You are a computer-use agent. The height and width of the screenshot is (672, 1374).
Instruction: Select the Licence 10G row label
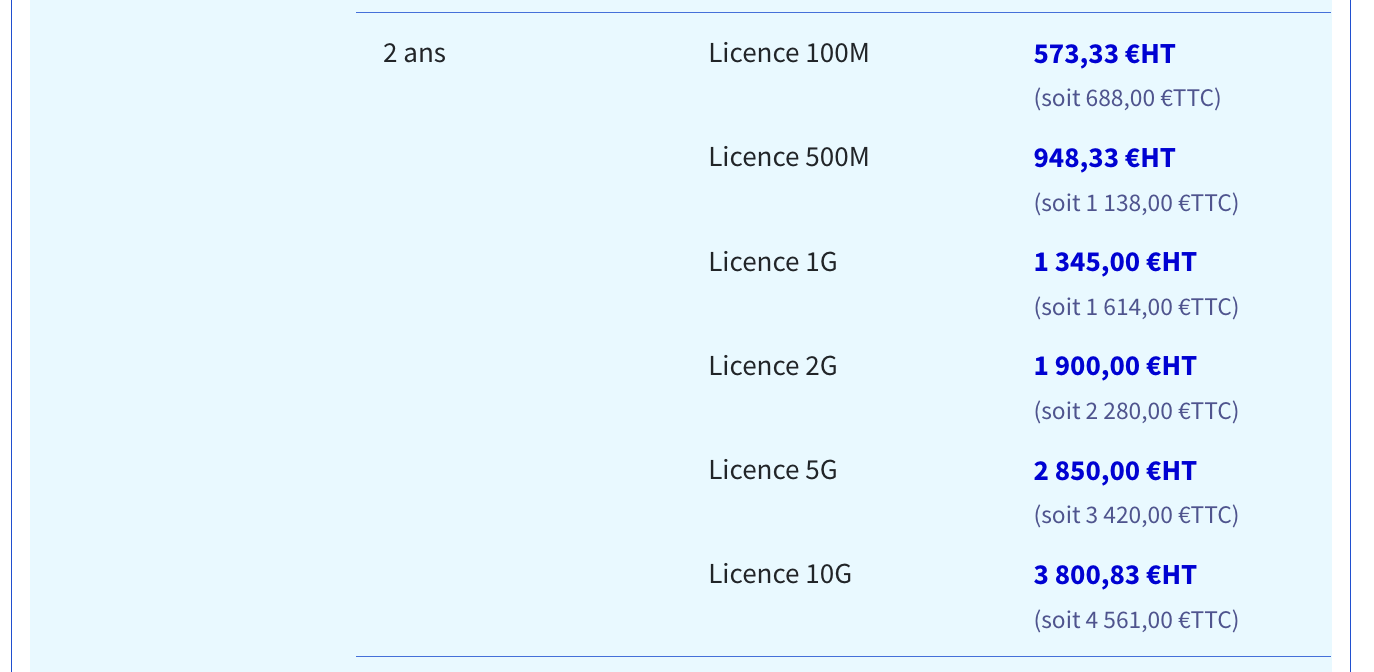pyautogui.click(x=780, y=574)
